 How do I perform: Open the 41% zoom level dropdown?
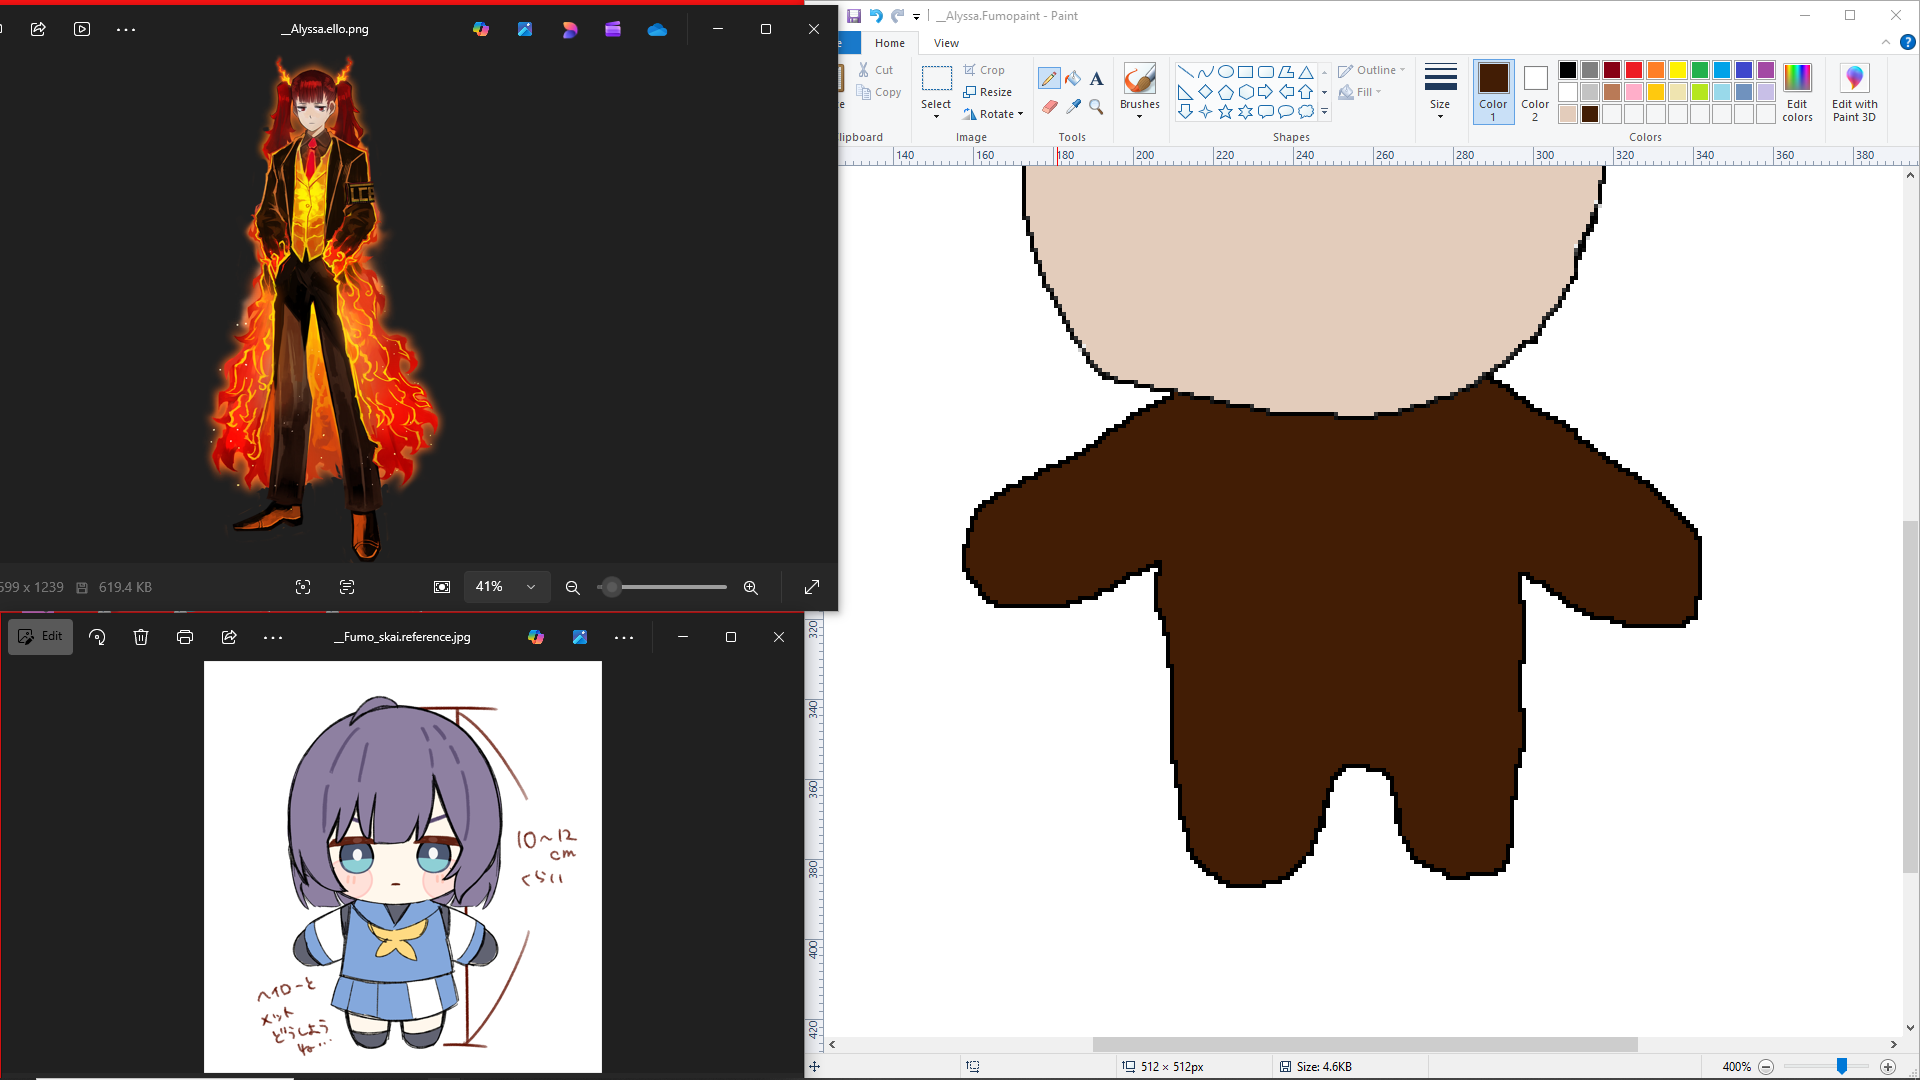point(531,587)
